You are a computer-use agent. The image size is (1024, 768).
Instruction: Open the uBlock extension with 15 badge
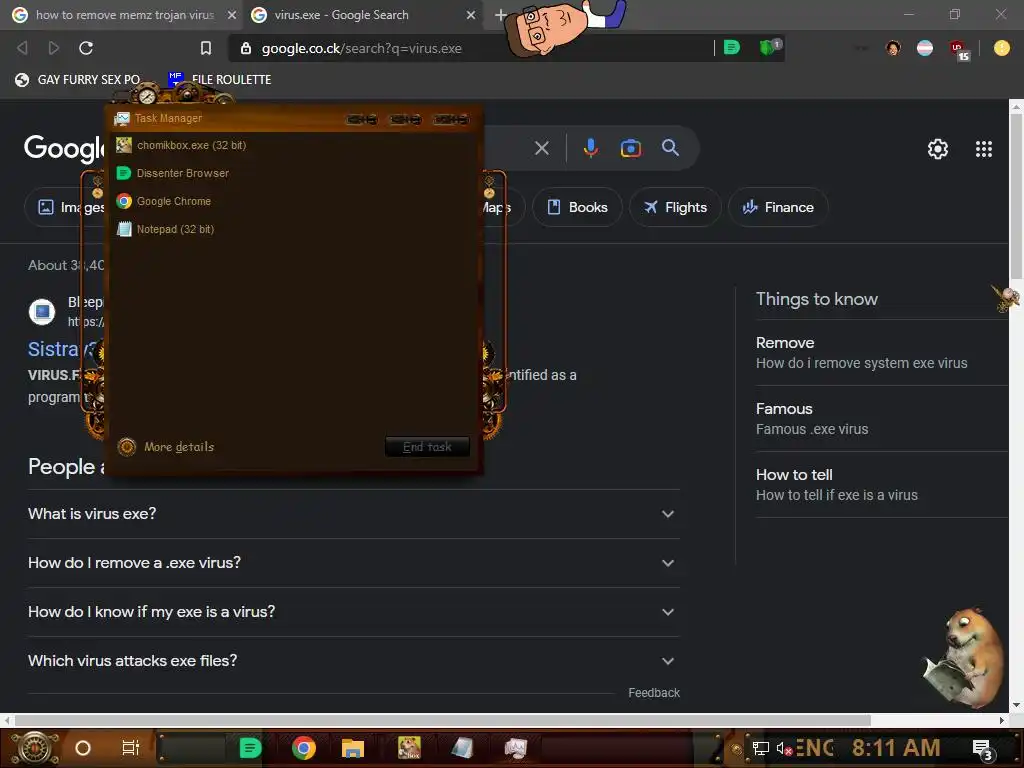959,50
